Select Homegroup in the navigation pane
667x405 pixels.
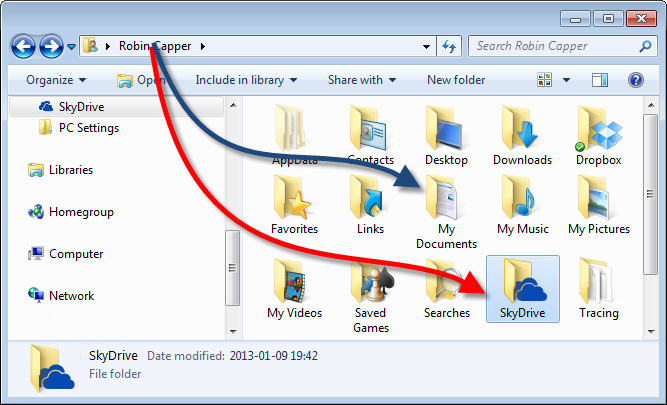[x=80, y=212]
